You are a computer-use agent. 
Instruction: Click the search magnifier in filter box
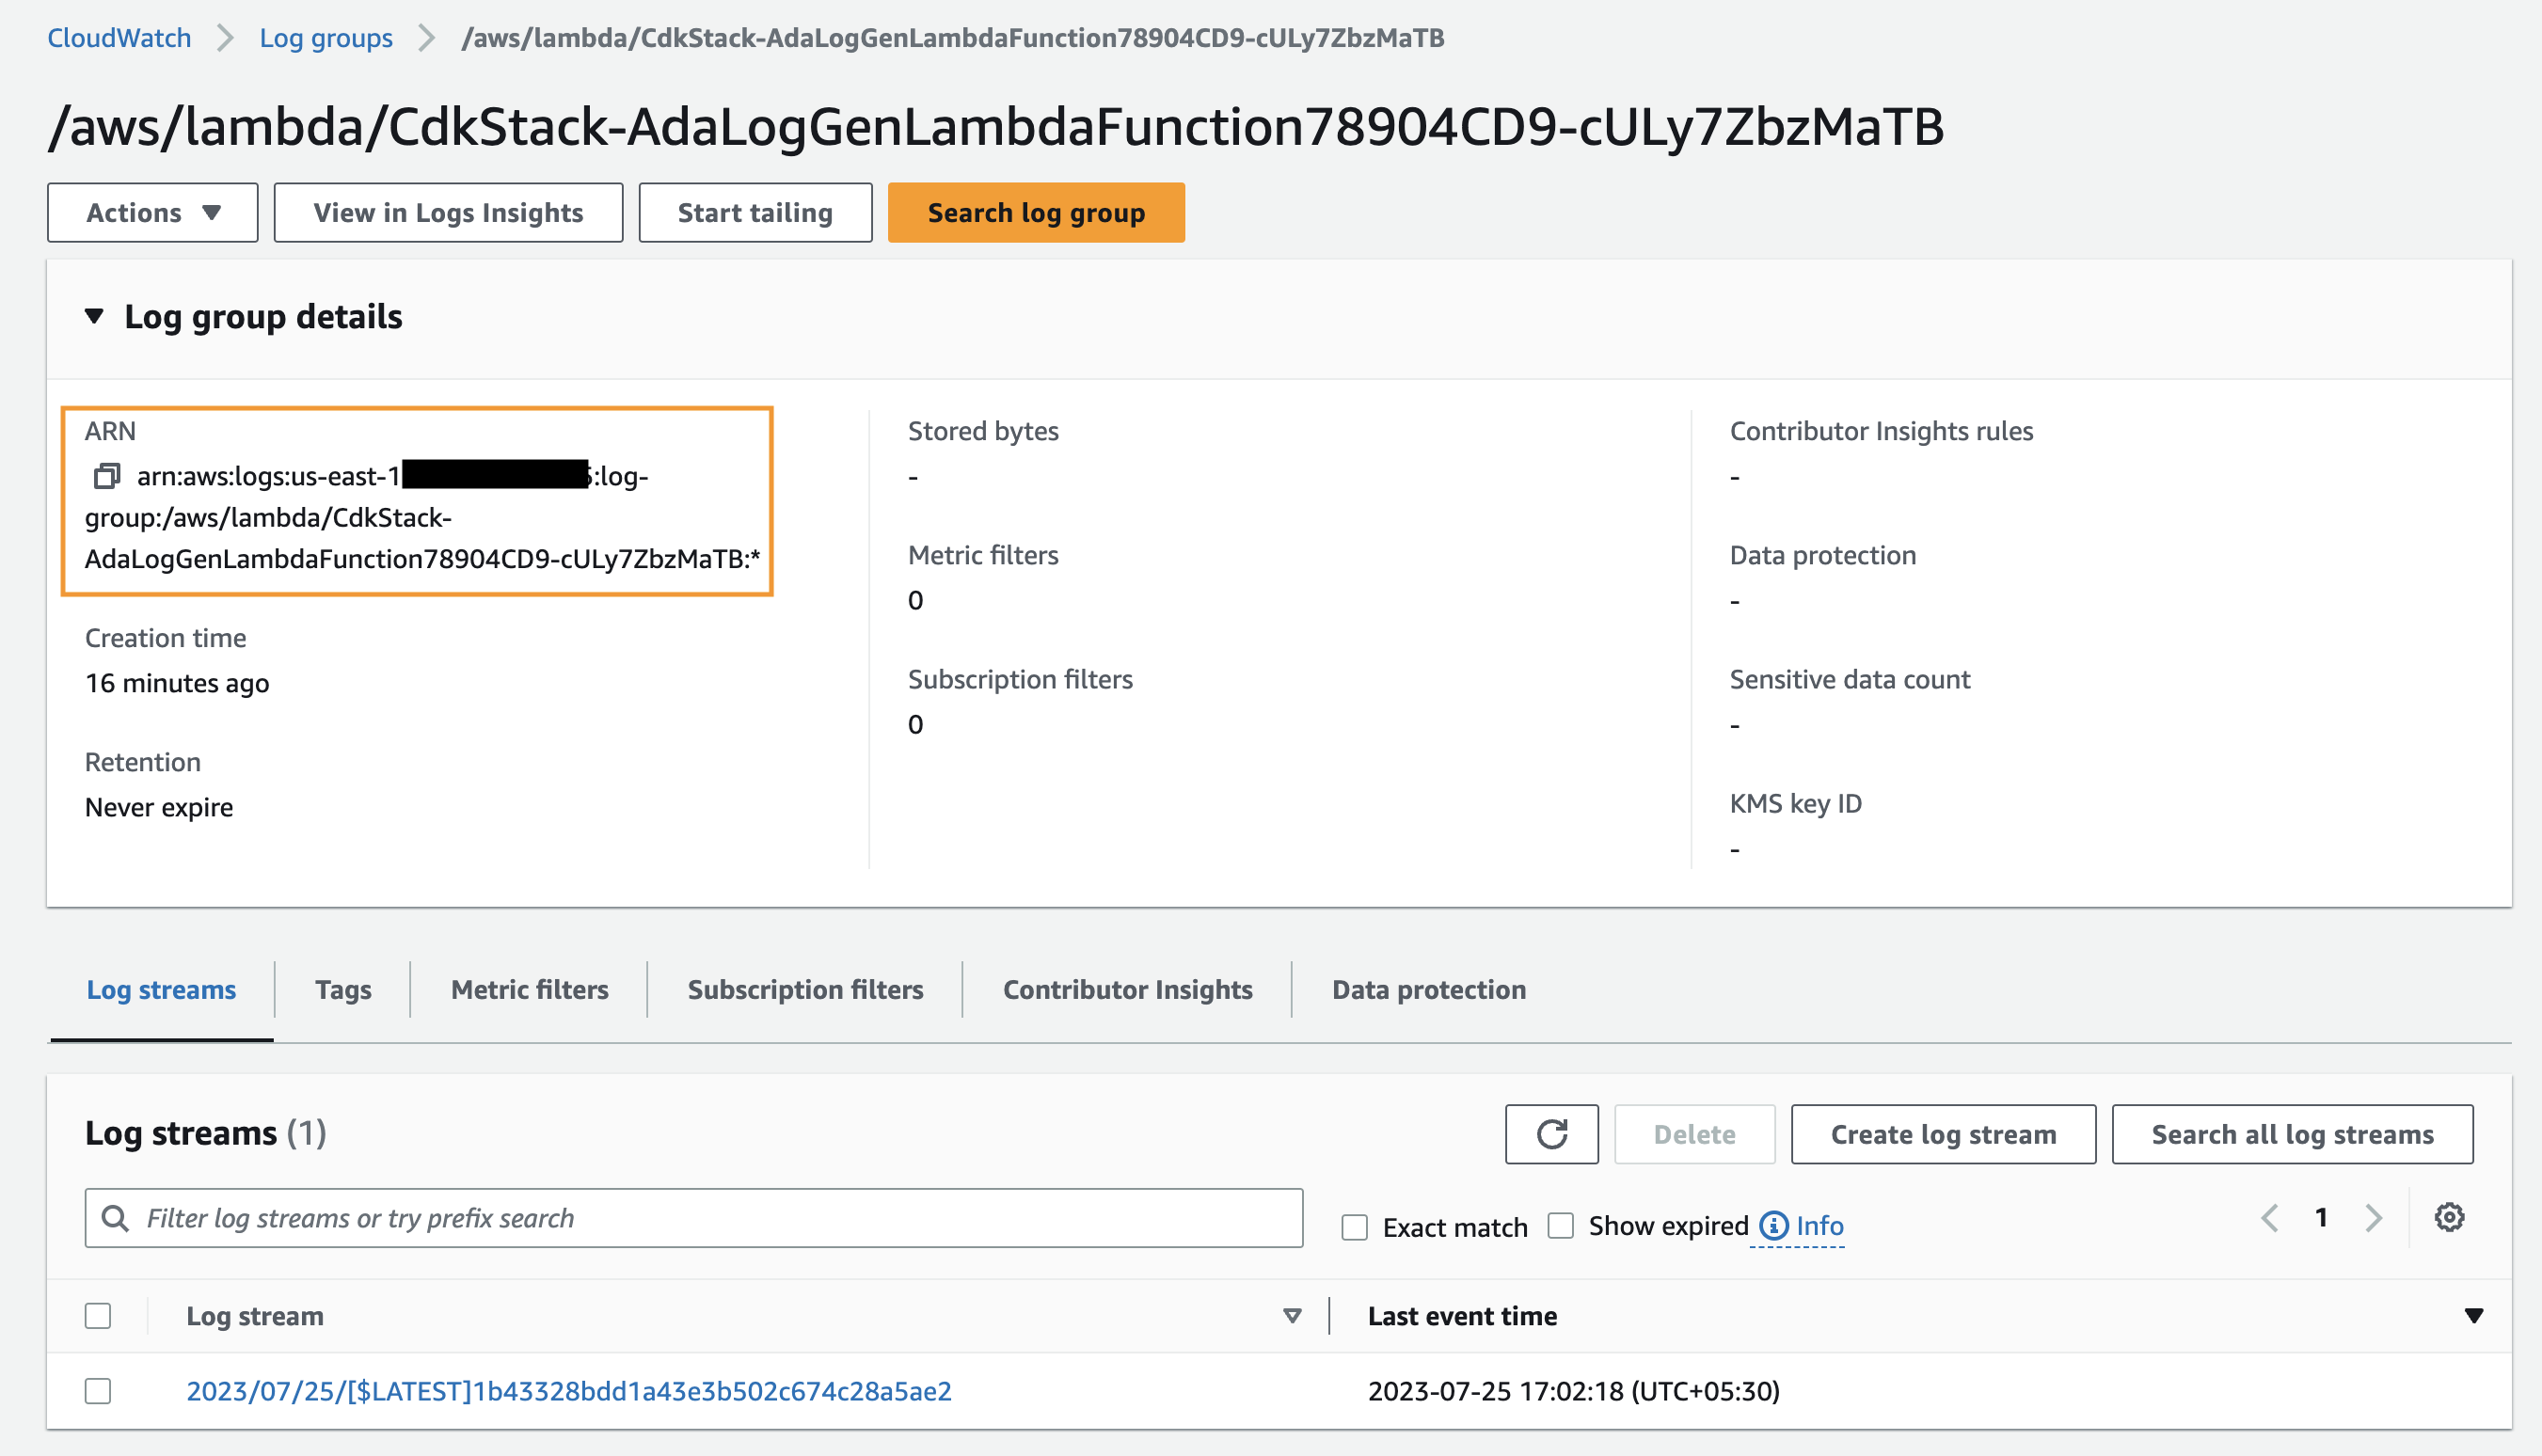[x=116, y=1218]
